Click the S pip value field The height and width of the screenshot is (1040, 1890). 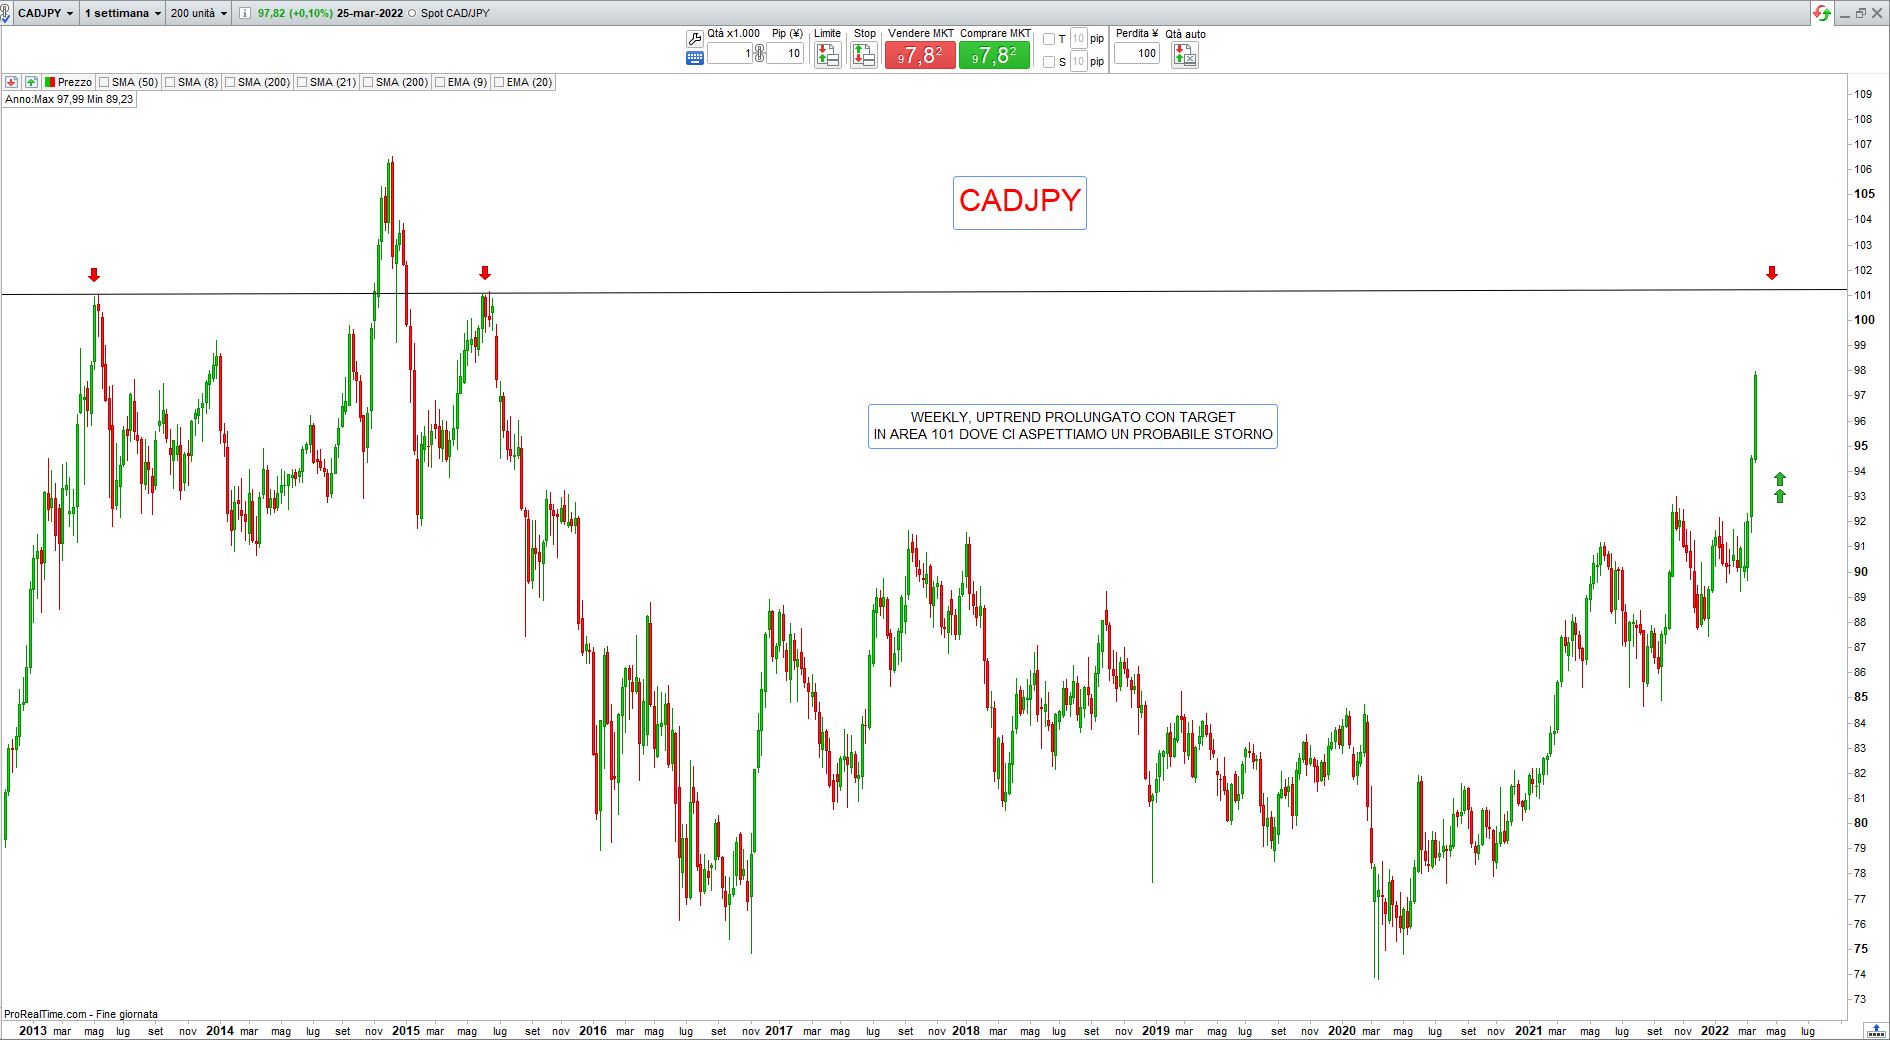point(1078,62)
